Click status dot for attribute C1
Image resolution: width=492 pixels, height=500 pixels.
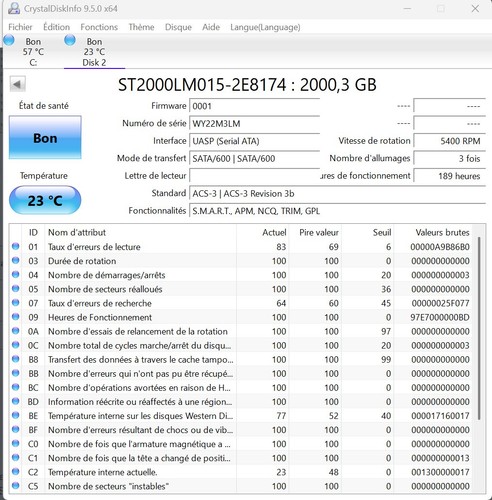(15, 457)
